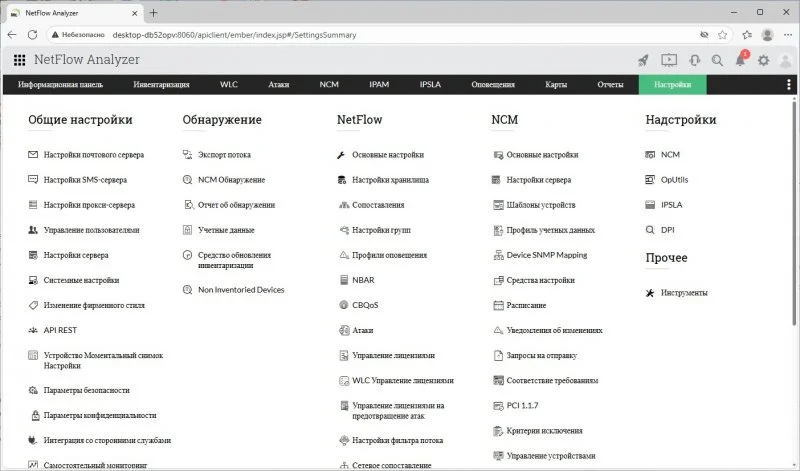Select the Отчеты tab
This screenshot has height=471, width=800.
(x=610, y=85)
